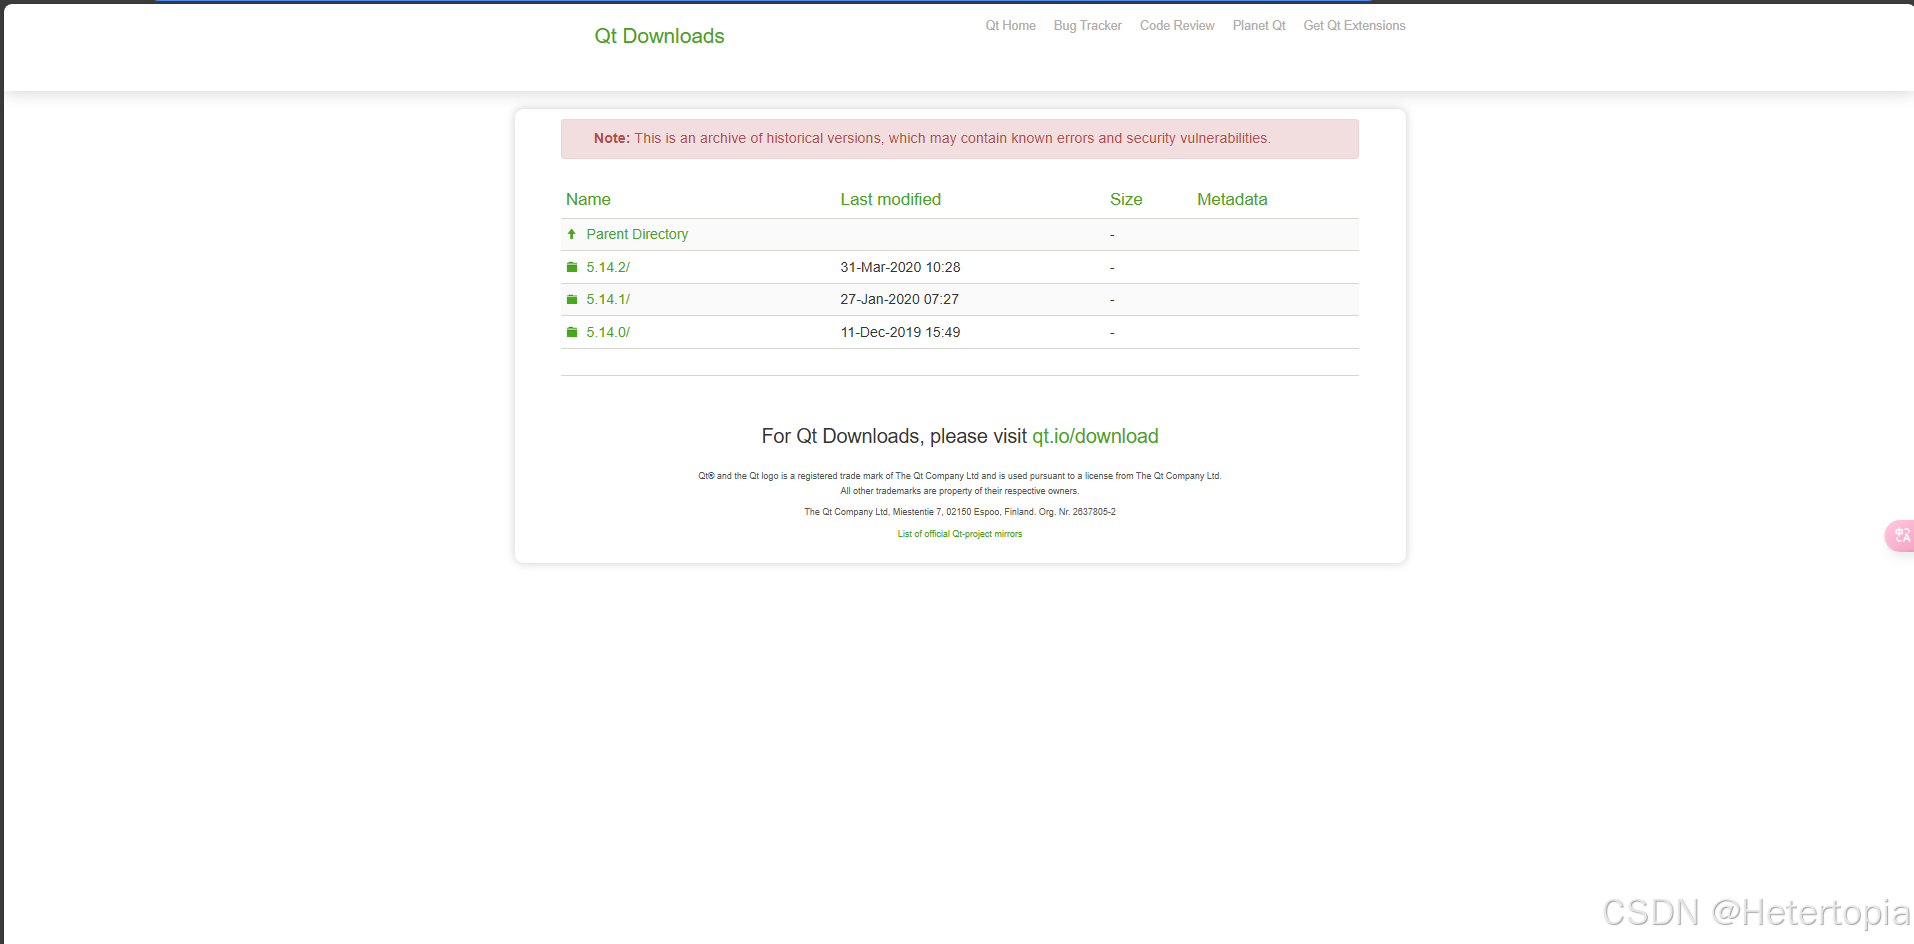Screen dimensions: 1914x944
Task: Open the Qt Downloads title link
Action: (659, 36)
